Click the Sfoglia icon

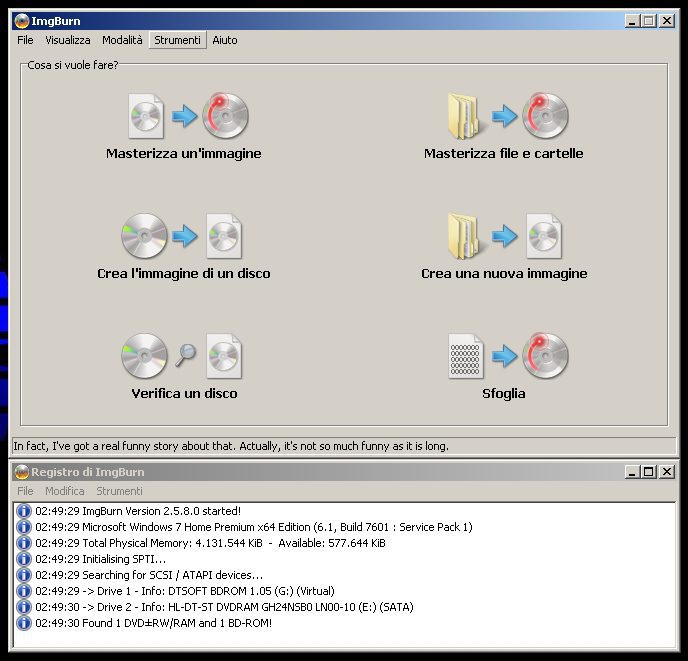coord(503,356)
